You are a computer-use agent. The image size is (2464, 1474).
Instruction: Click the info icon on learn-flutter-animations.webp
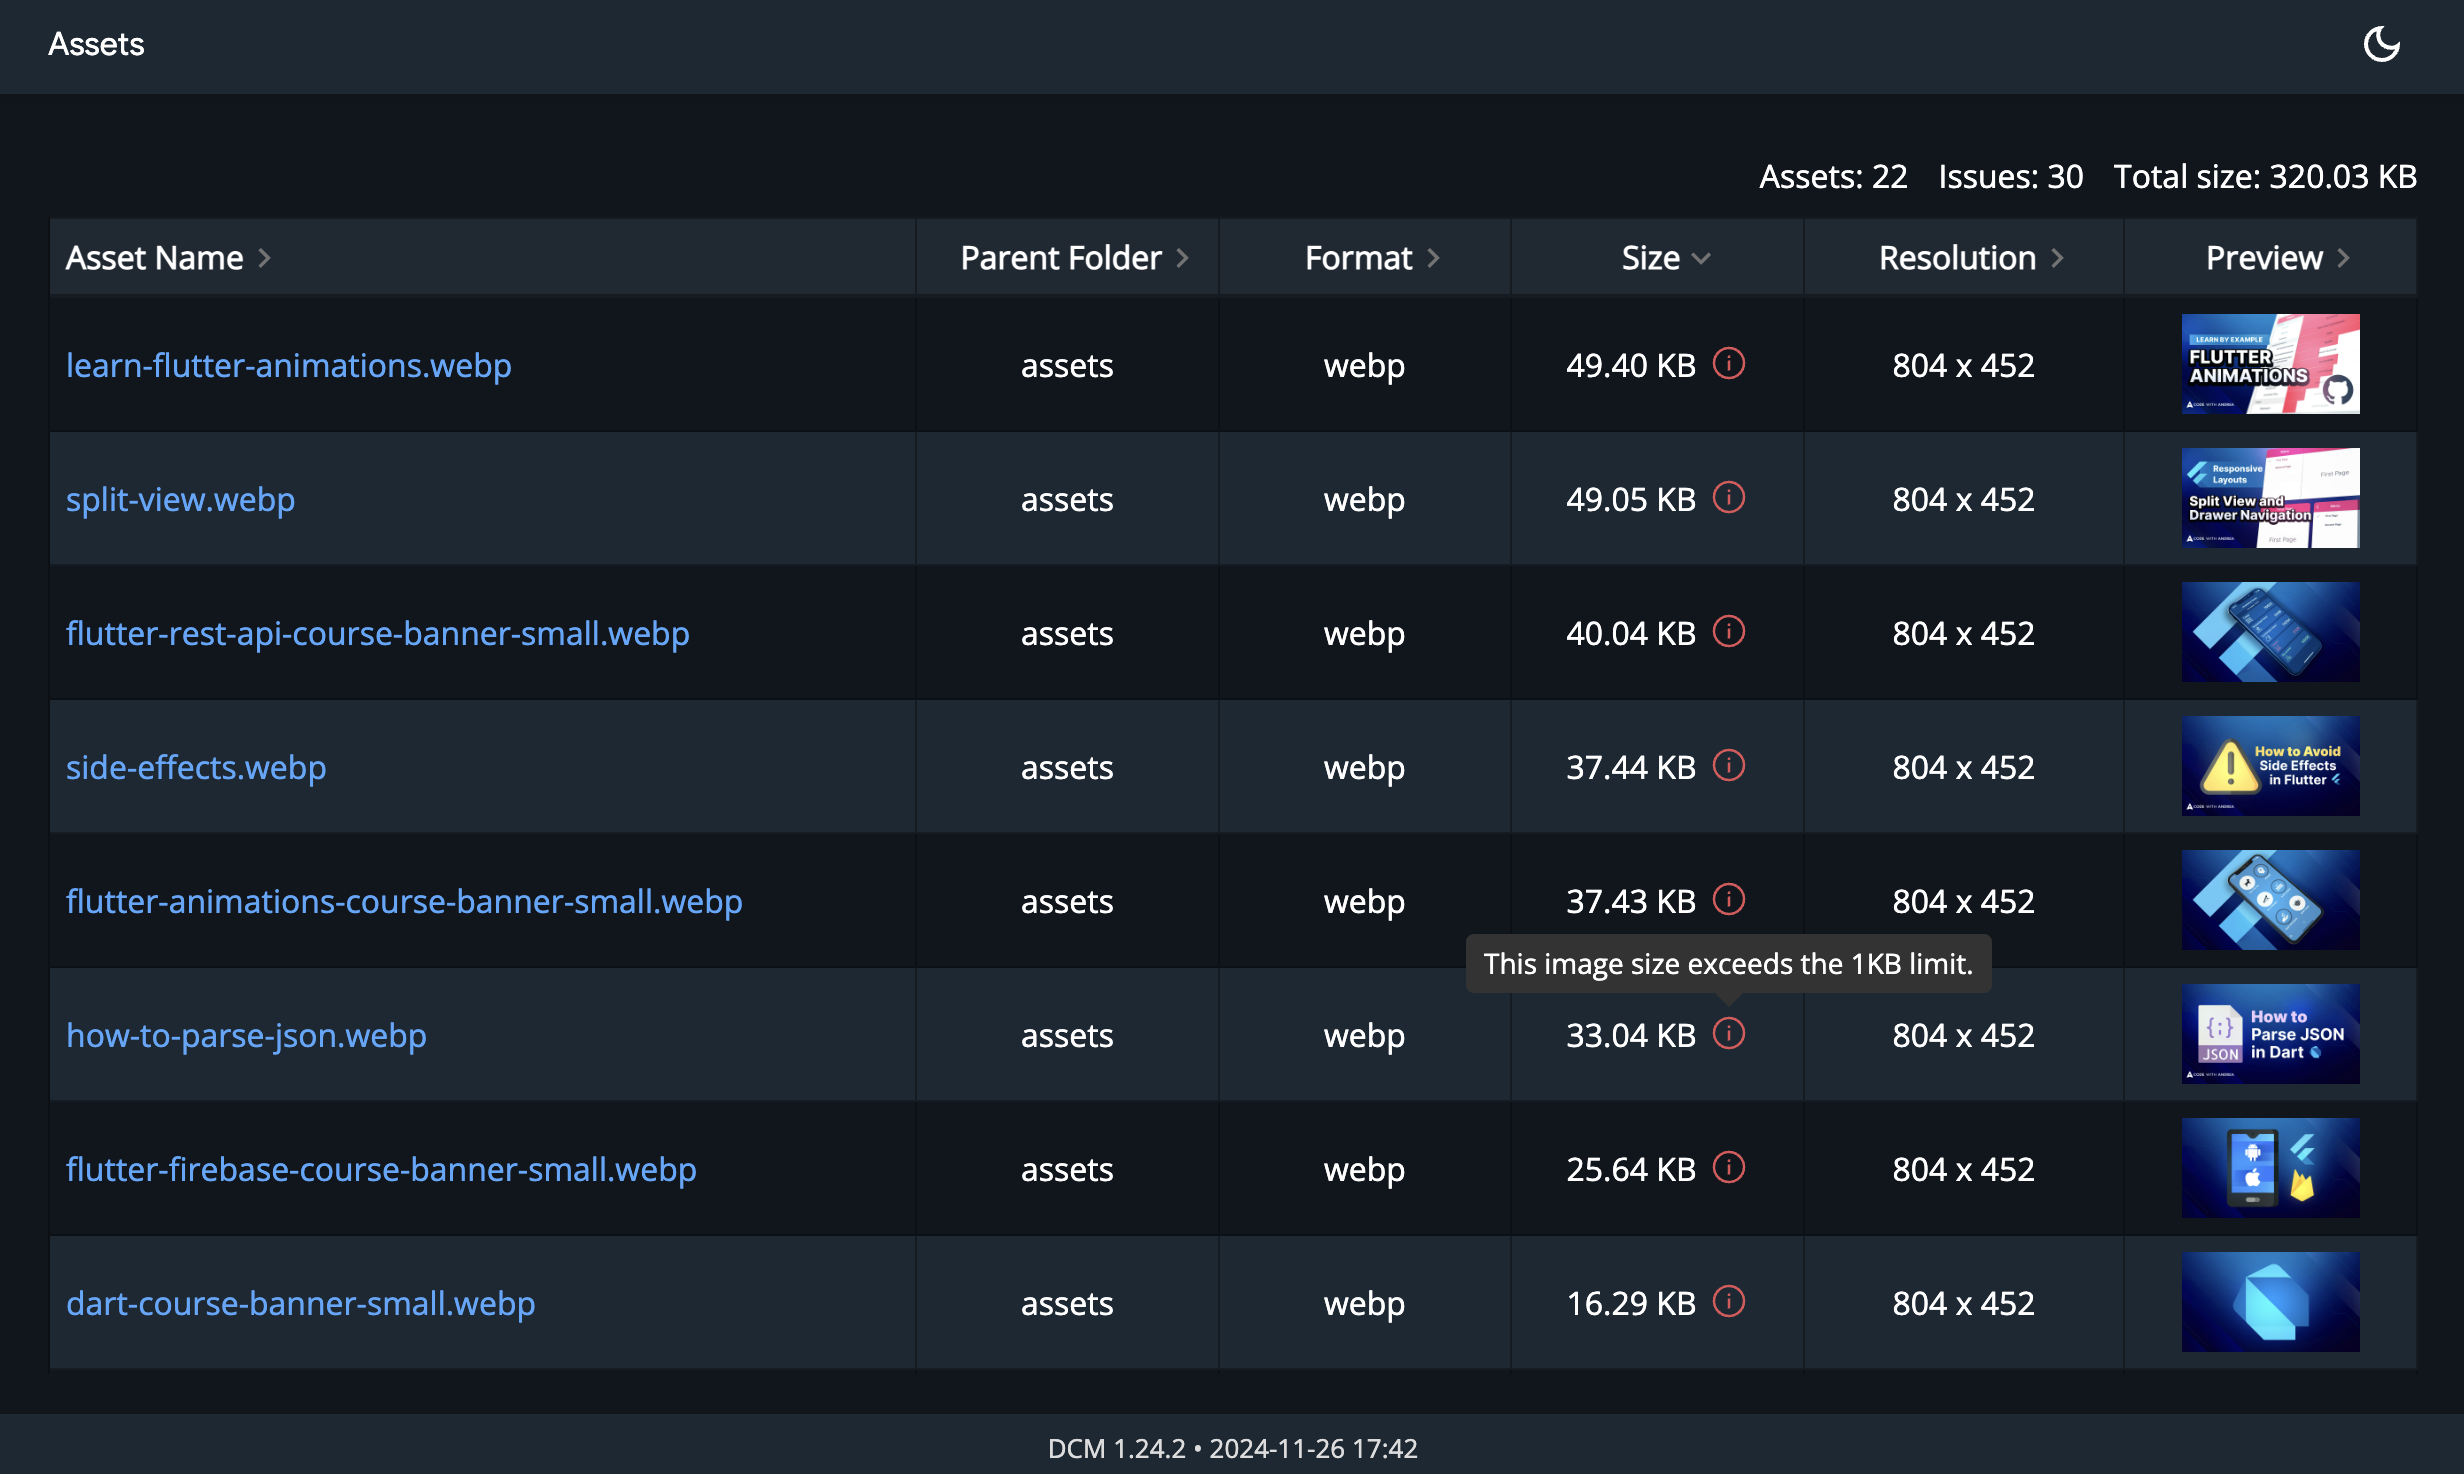click(1727, 363)
